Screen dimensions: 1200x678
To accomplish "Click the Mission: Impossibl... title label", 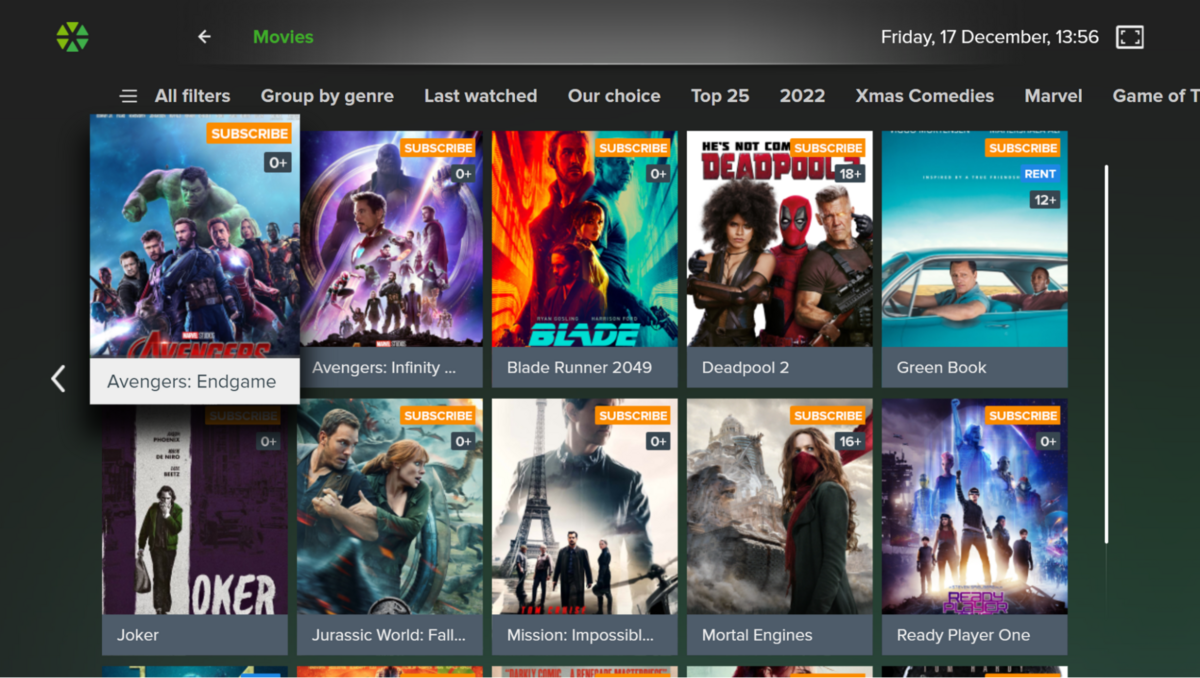I will click(x=580, y=635).
